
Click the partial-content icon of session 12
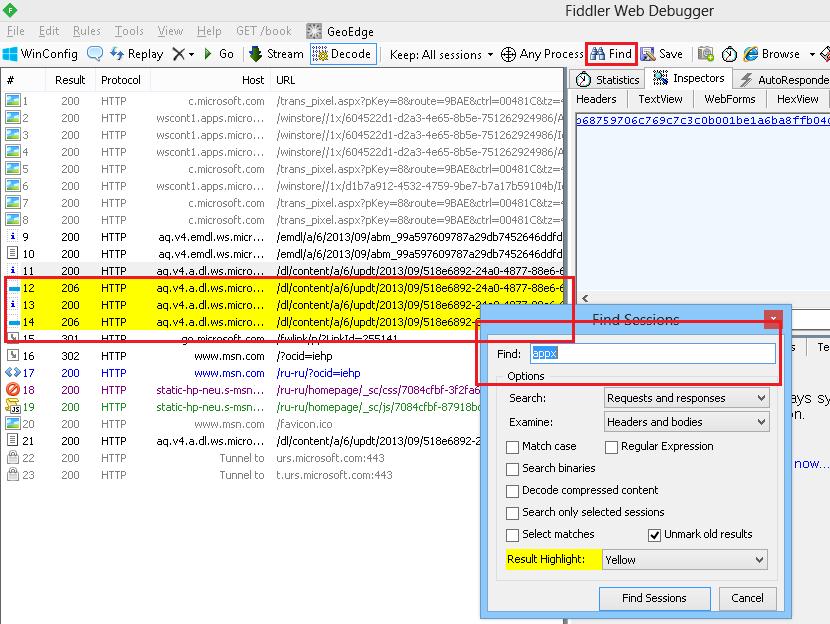point(14,288)
